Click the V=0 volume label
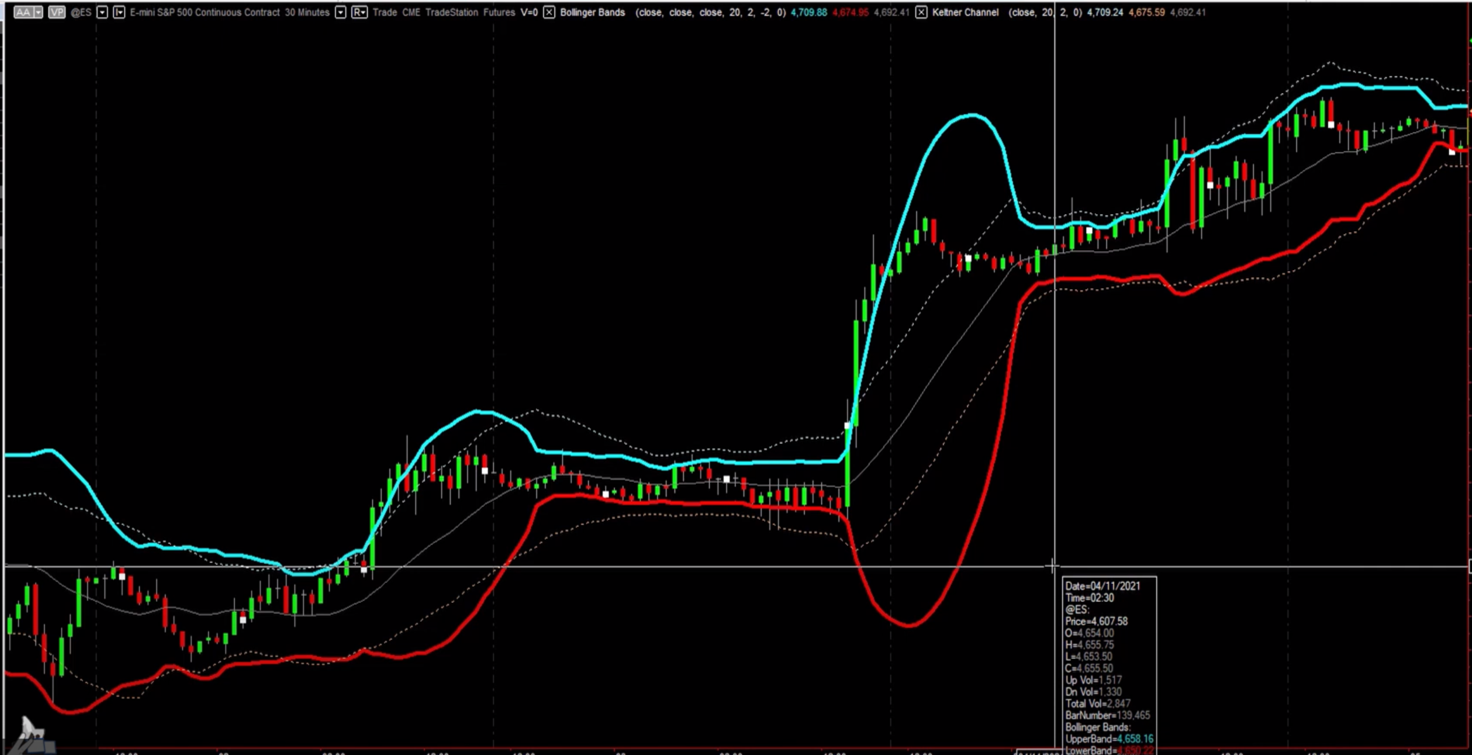The height and width of the screenshot is (755, 1472). tap(530, 13)
